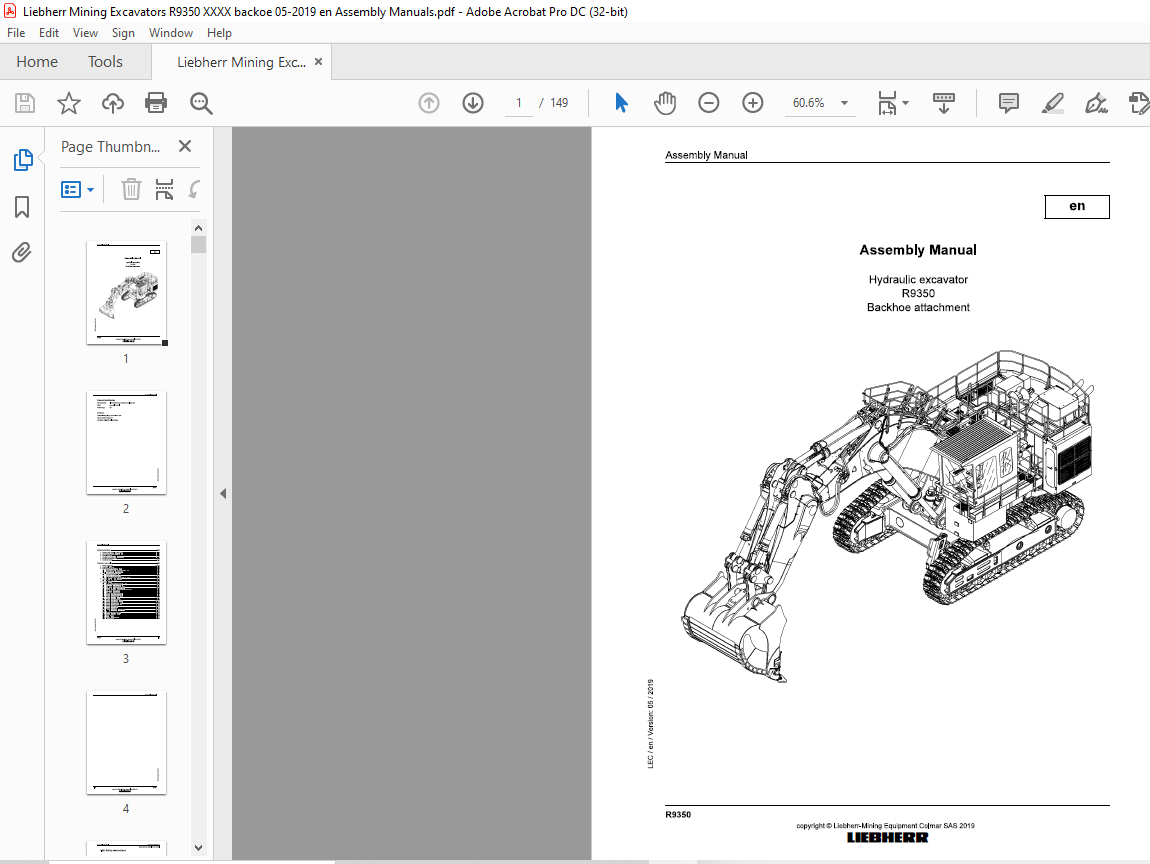Add a comment sticky note
This screenshot has height=864, width=1150.
pos(1008,103)
